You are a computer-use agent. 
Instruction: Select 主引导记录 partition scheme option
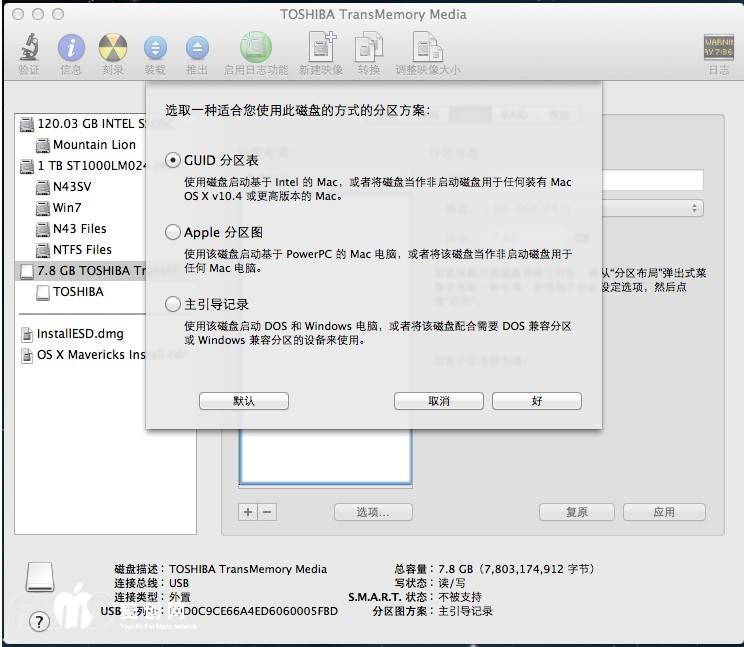pyautogui.click(x=173, y=304)
